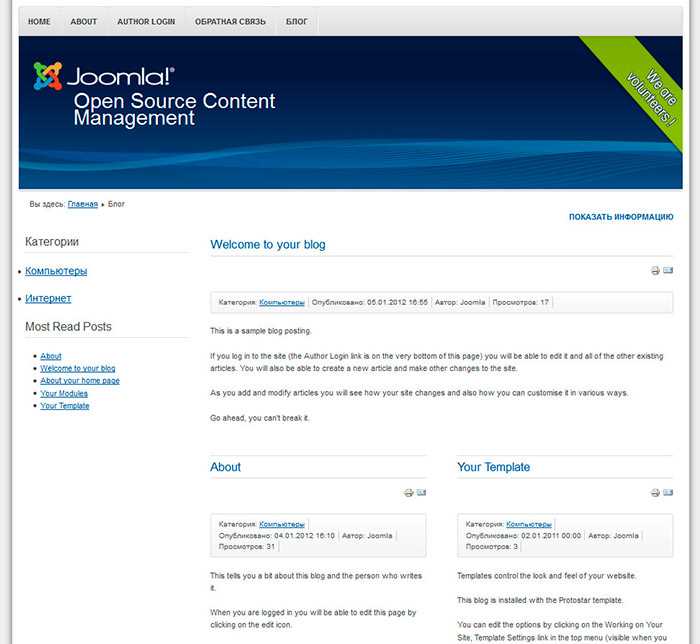This screenshot has width=700, height=644.
Task: Click the Главная breadcrumb link
Action: [x=83, y=204]
